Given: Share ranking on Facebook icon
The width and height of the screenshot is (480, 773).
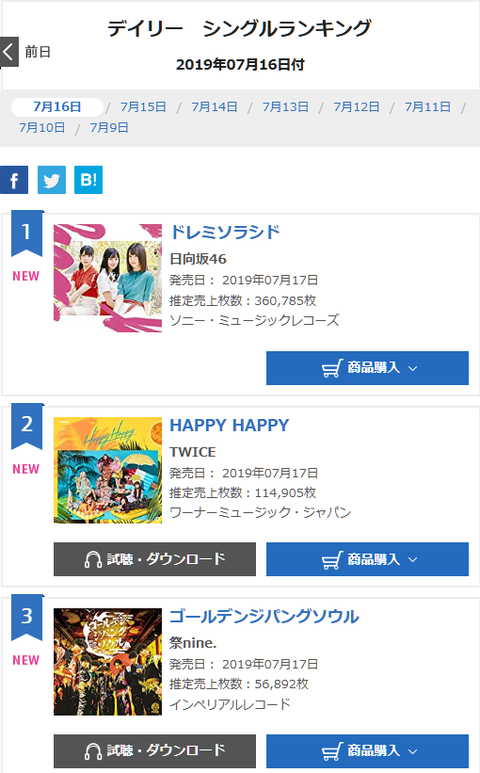Looking at the screenshot, I should pos(14,180).
